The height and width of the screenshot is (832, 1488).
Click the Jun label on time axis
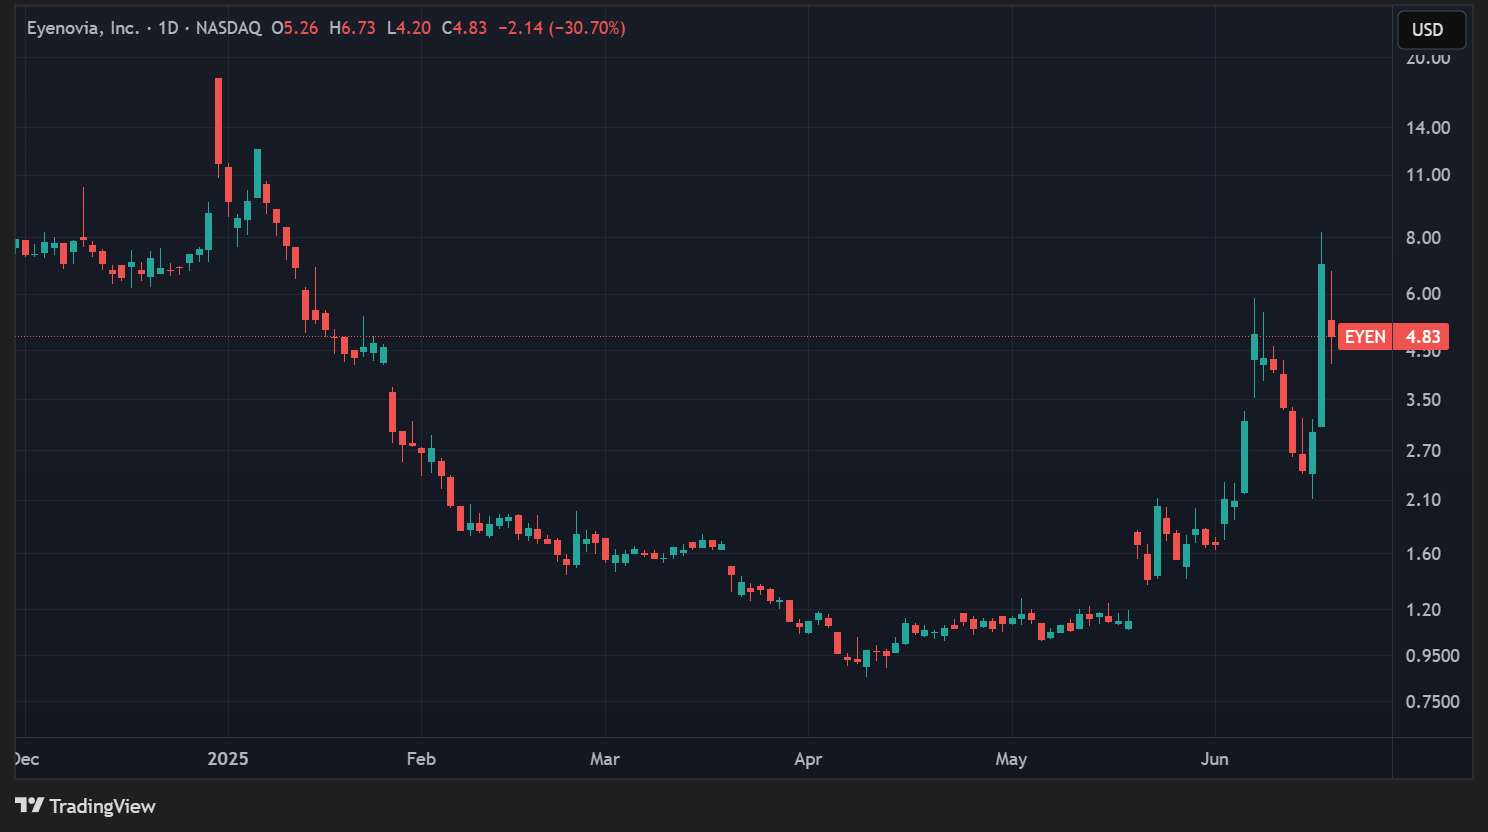click(1214, 759)
